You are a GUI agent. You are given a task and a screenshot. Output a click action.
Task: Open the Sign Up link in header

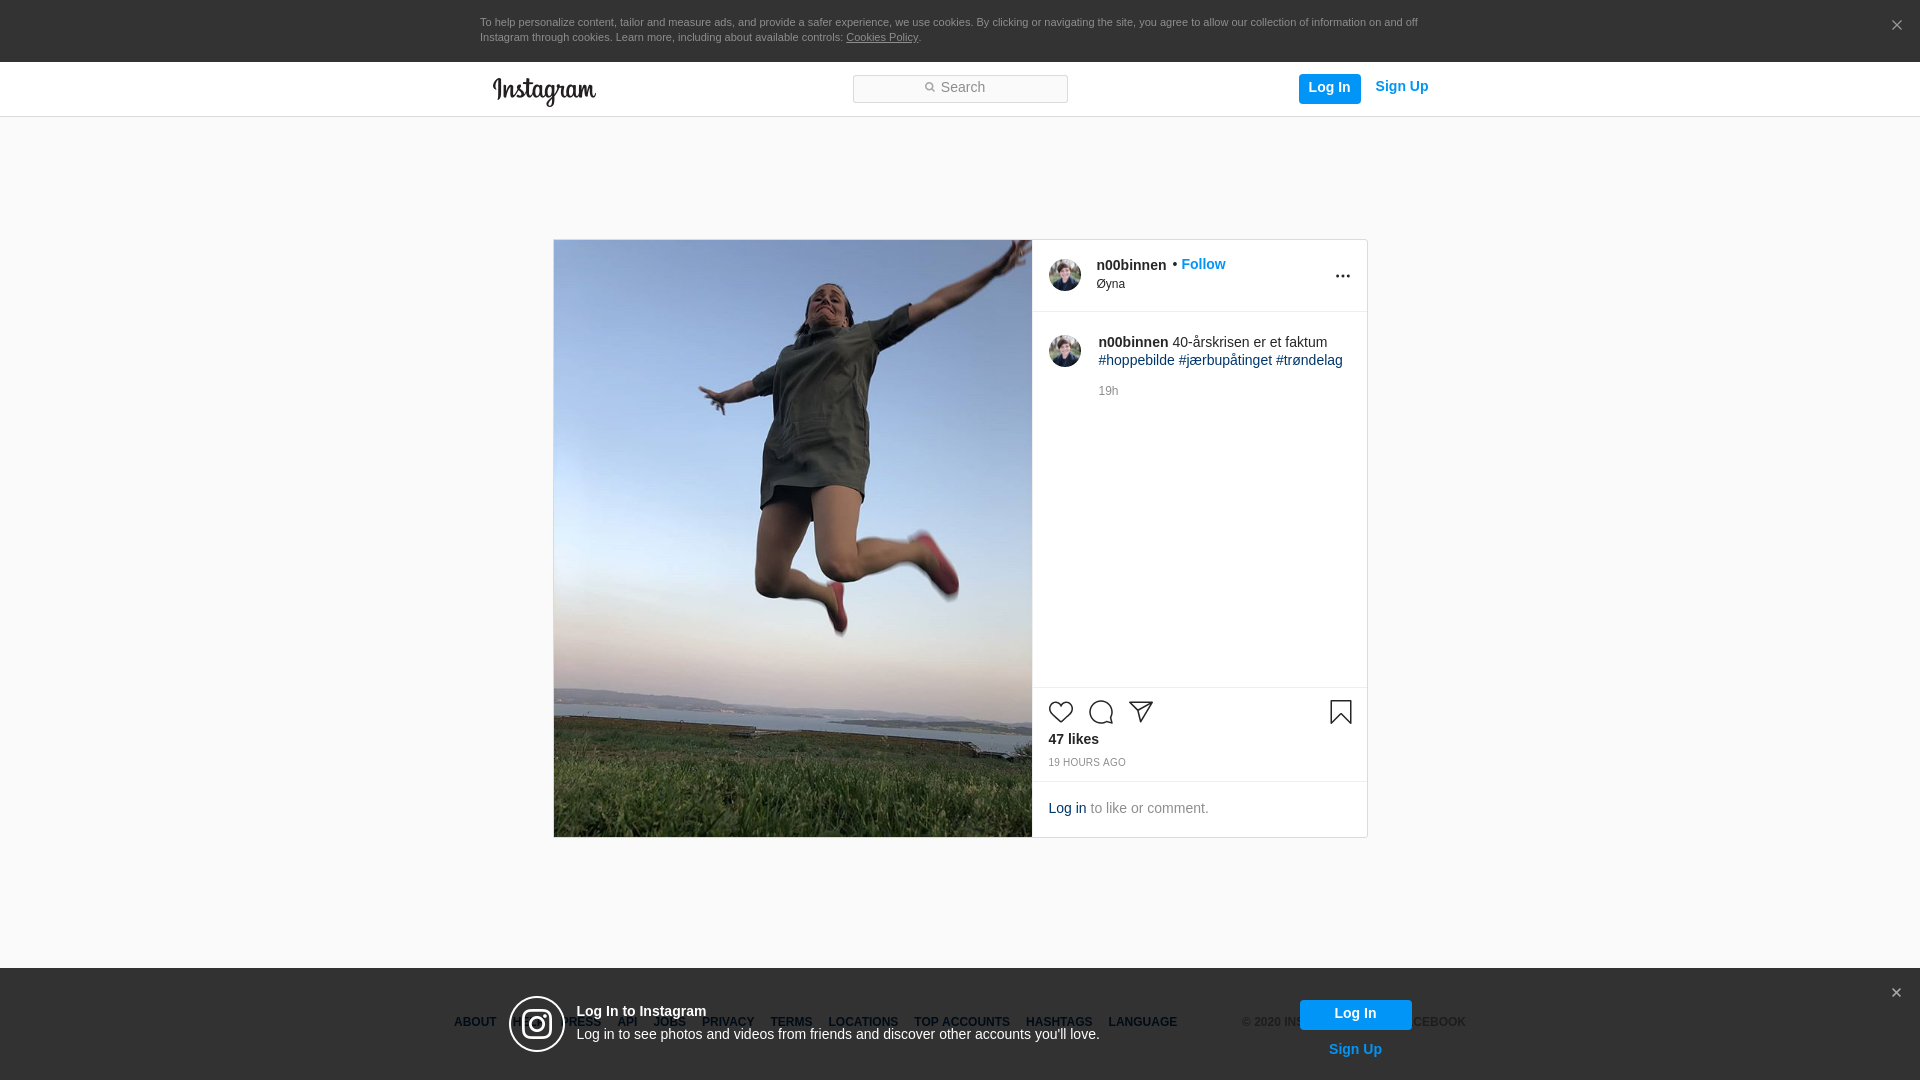[1401, 87]
